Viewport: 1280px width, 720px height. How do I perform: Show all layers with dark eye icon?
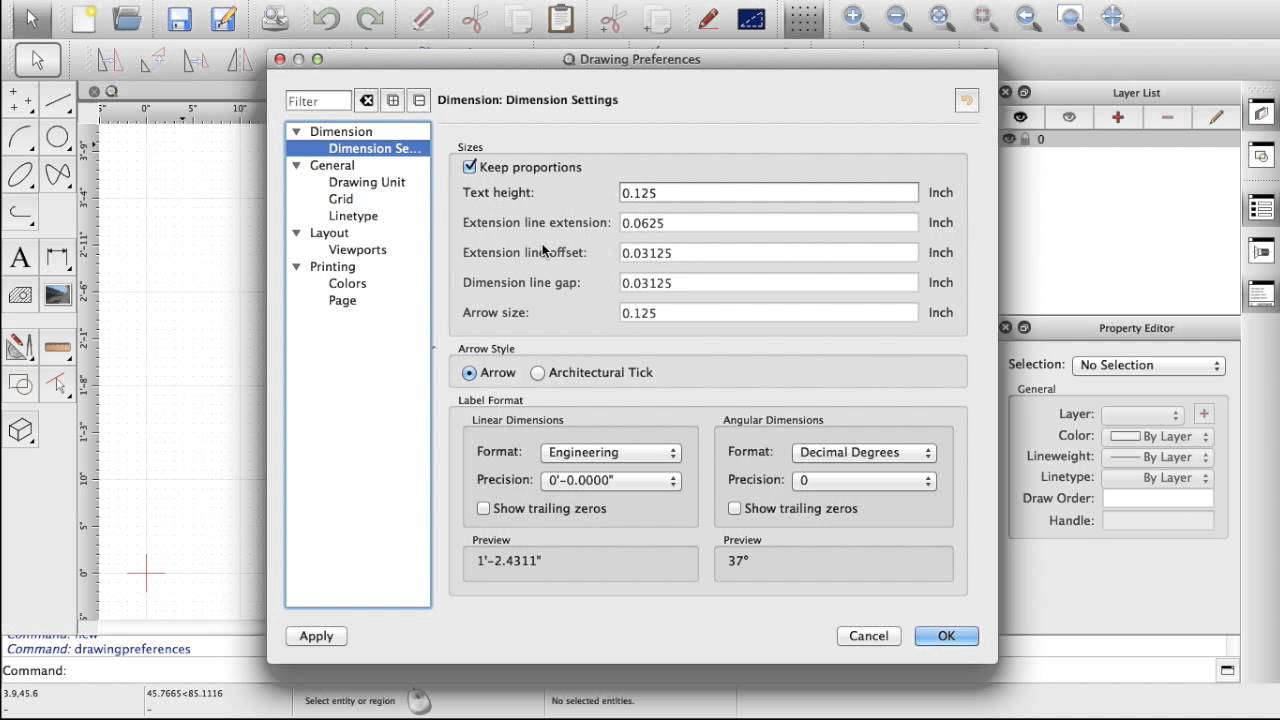point(1020,117)
